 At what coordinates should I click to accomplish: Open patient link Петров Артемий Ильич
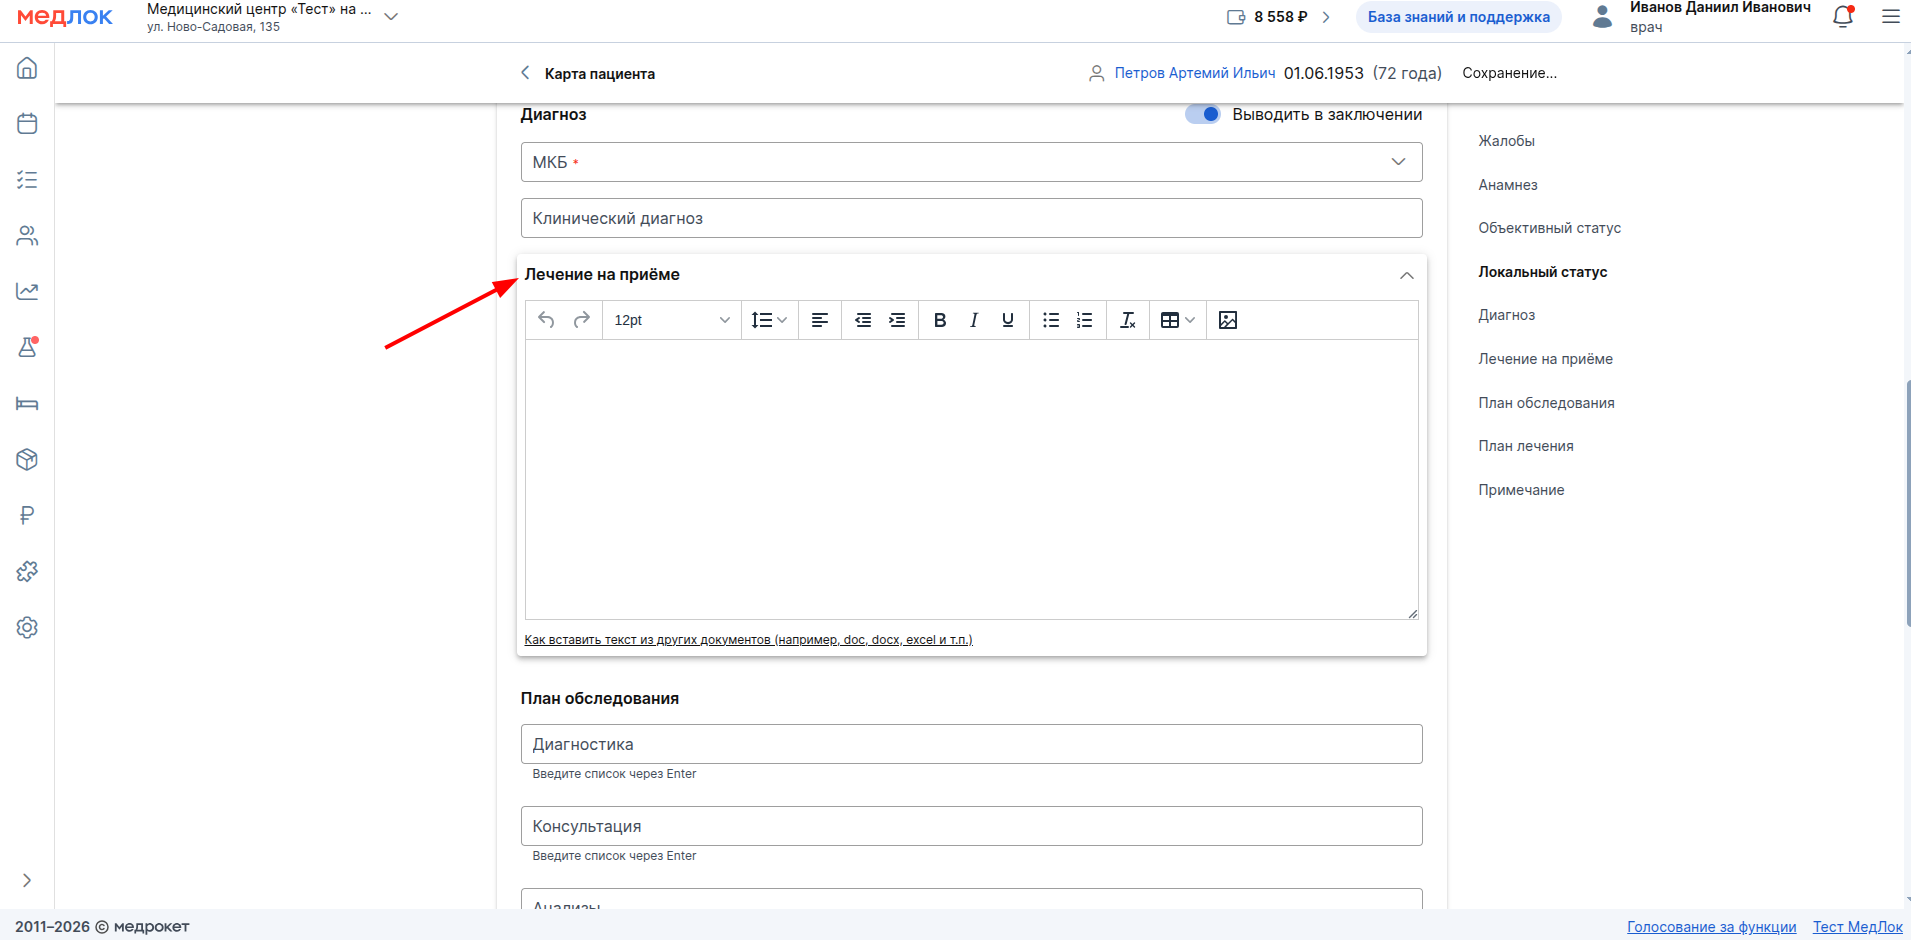(1194, 73)
